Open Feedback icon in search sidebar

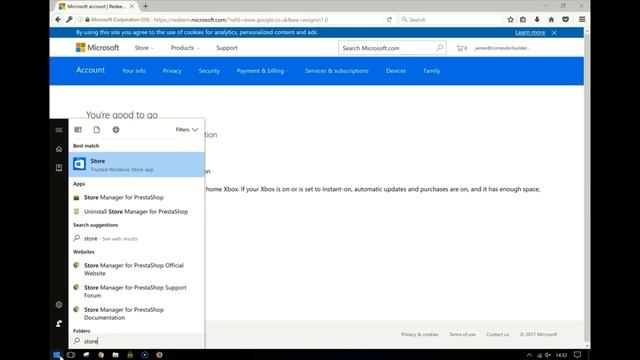tap(59, 324)
